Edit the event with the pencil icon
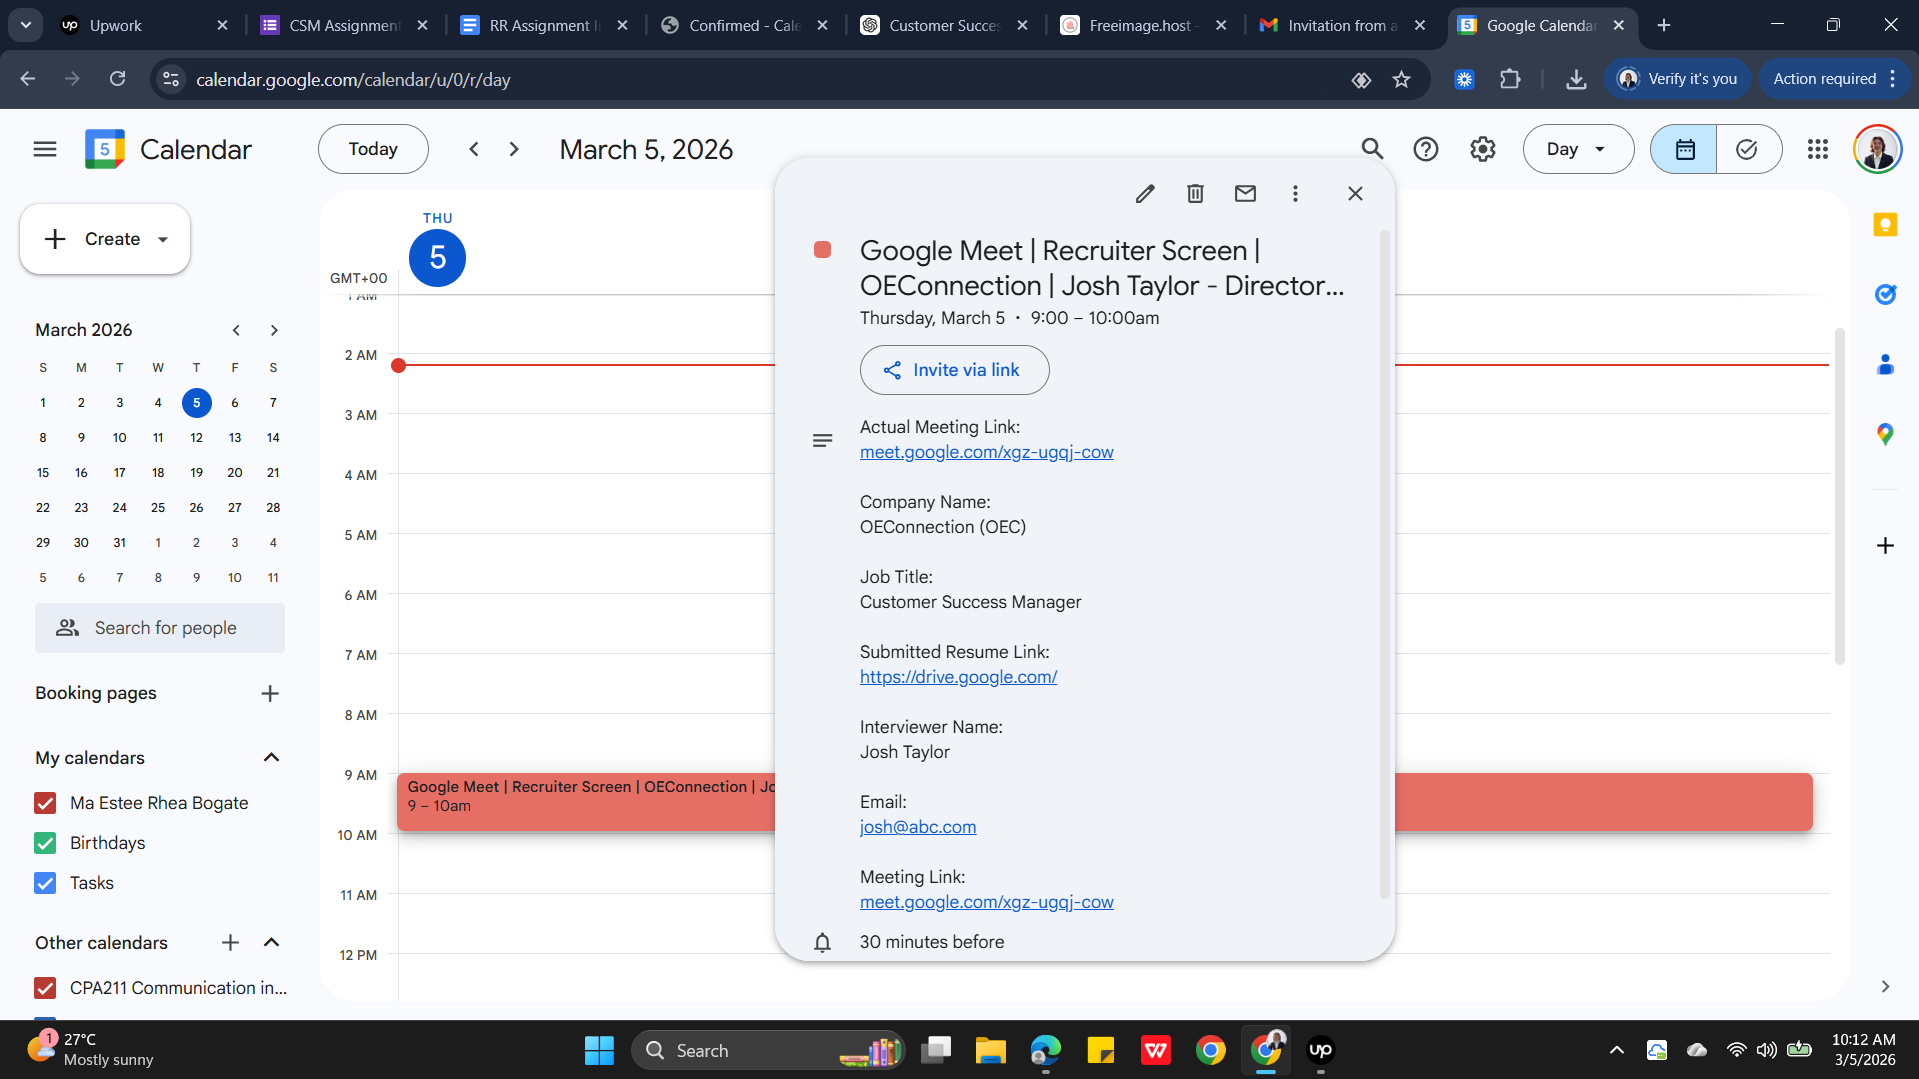This screenshot has width=1919, height=1079. pos(1145,194)
